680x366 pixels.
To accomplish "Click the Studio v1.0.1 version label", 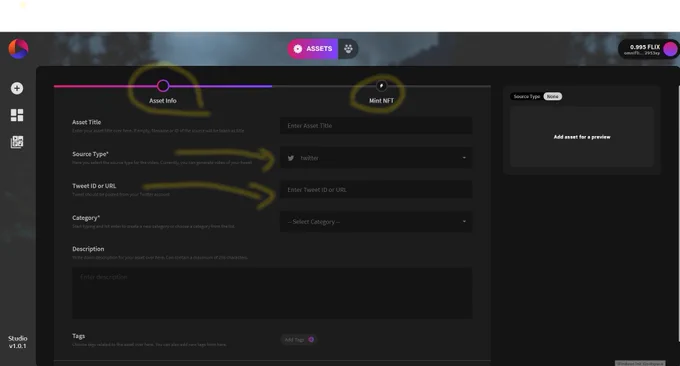I will pyautogui.click(x=18, y=342).
